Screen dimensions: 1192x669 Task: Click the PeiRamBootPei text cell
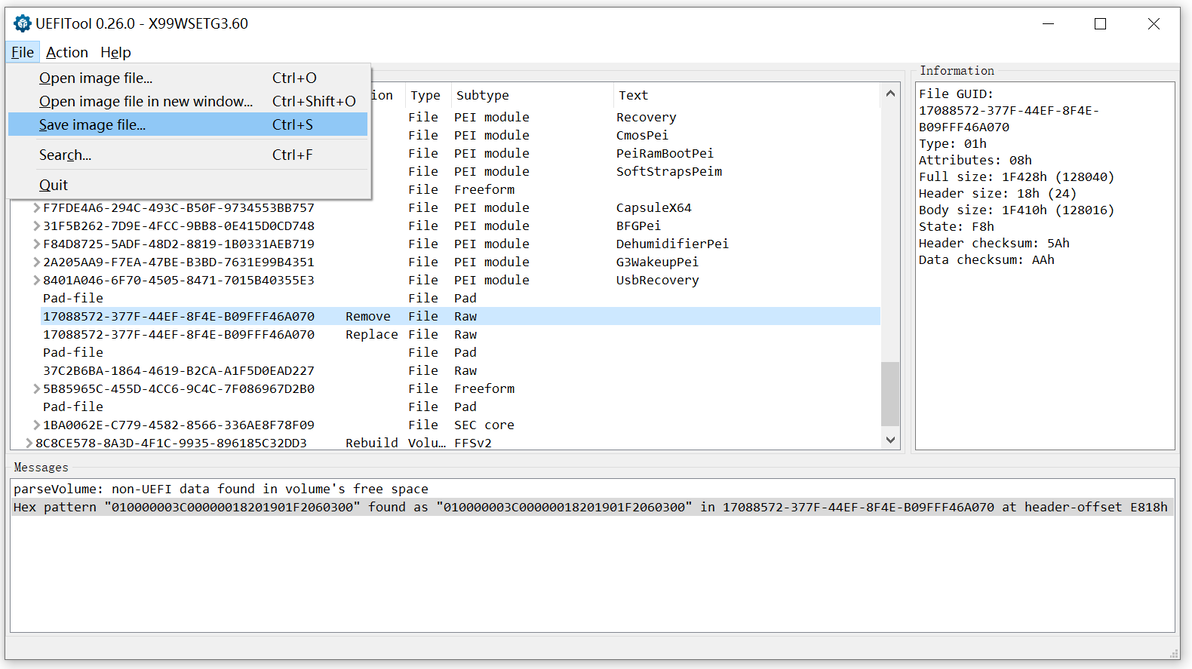(x=665, y=154)
